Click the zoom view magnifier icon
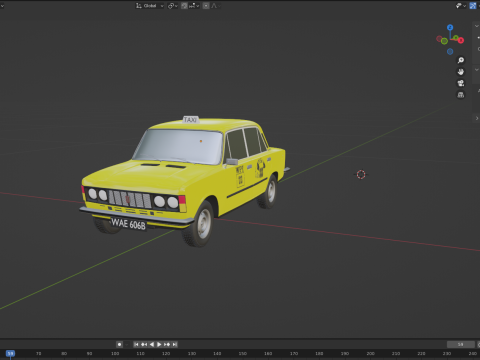The image size is (480, 360). point(461,60)
